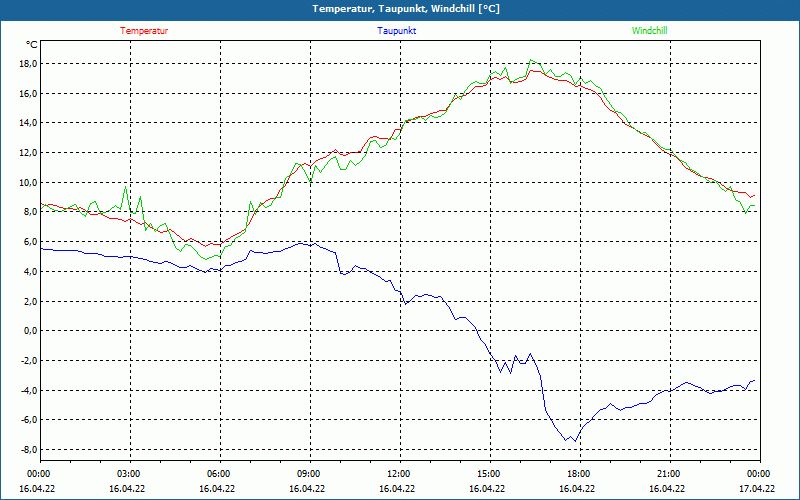Click the 2,0 y-axis value
This screenshot has width=800, height=500.
click(31, 301)
